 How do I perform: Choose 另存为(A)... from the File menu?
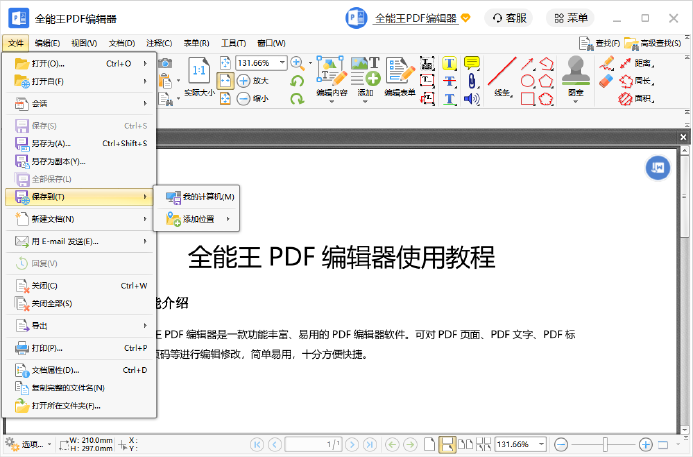point(58,143)
